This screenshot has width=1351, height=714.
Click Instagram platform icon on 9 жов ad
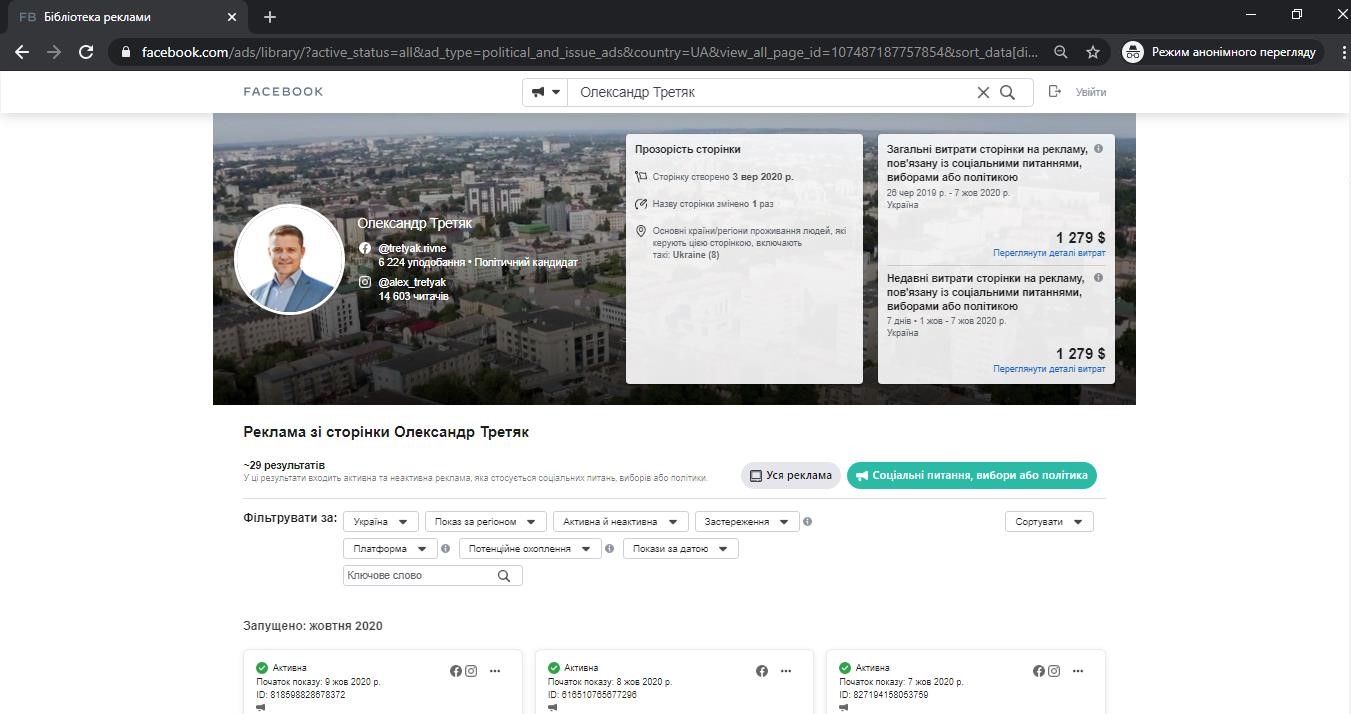[471, 671]
